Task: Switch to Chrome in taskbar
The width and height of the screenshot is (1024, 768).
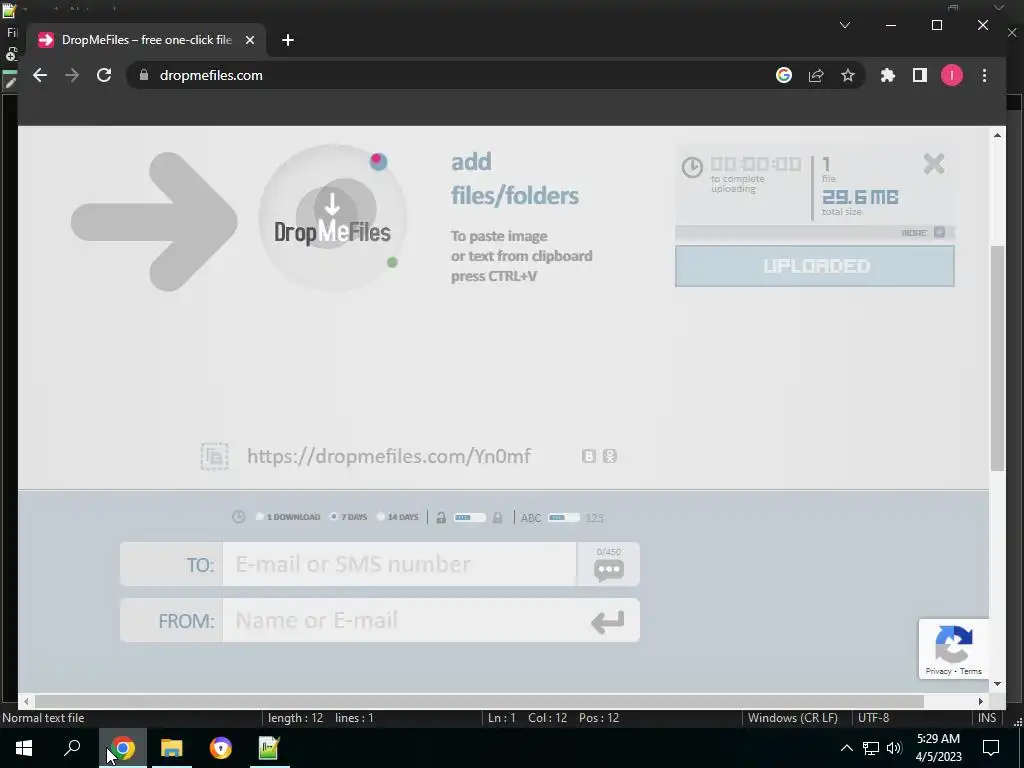Action: [123, 748]
